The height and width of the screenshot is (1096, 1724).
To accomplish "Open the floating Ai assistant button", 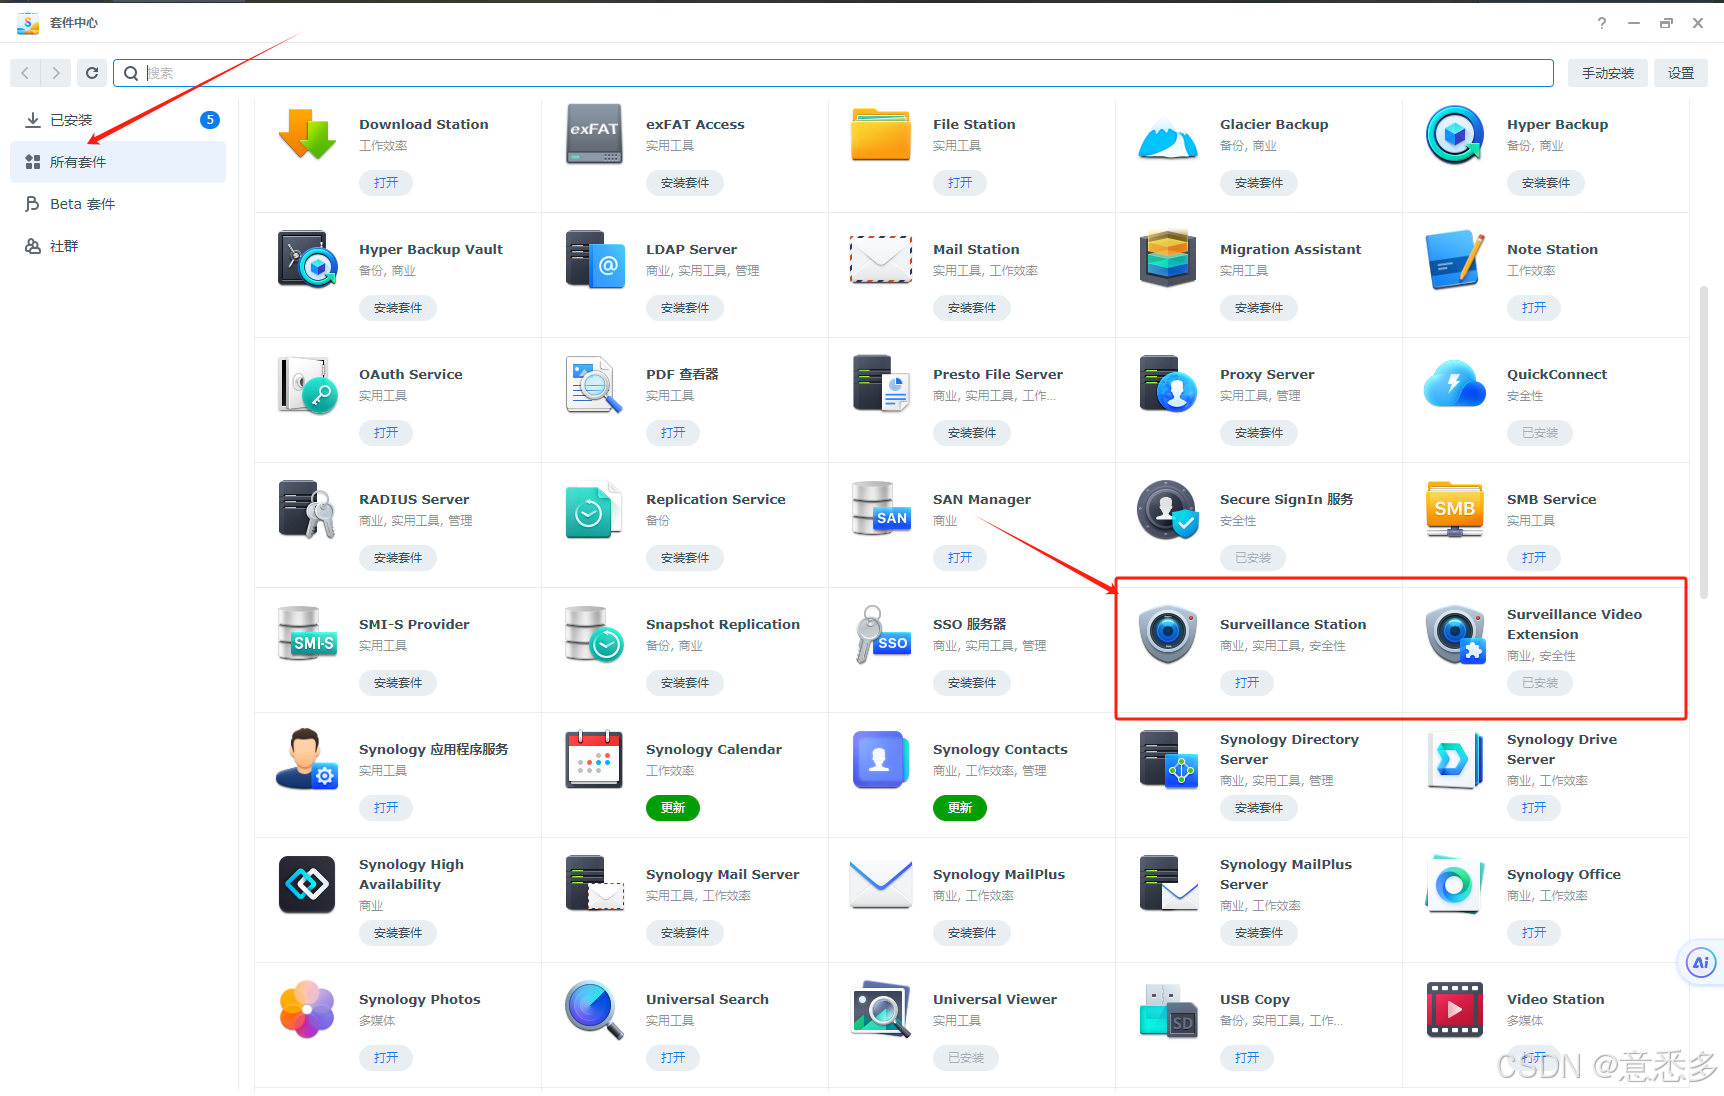I will pyautogui.click(x=1700, y=963).
